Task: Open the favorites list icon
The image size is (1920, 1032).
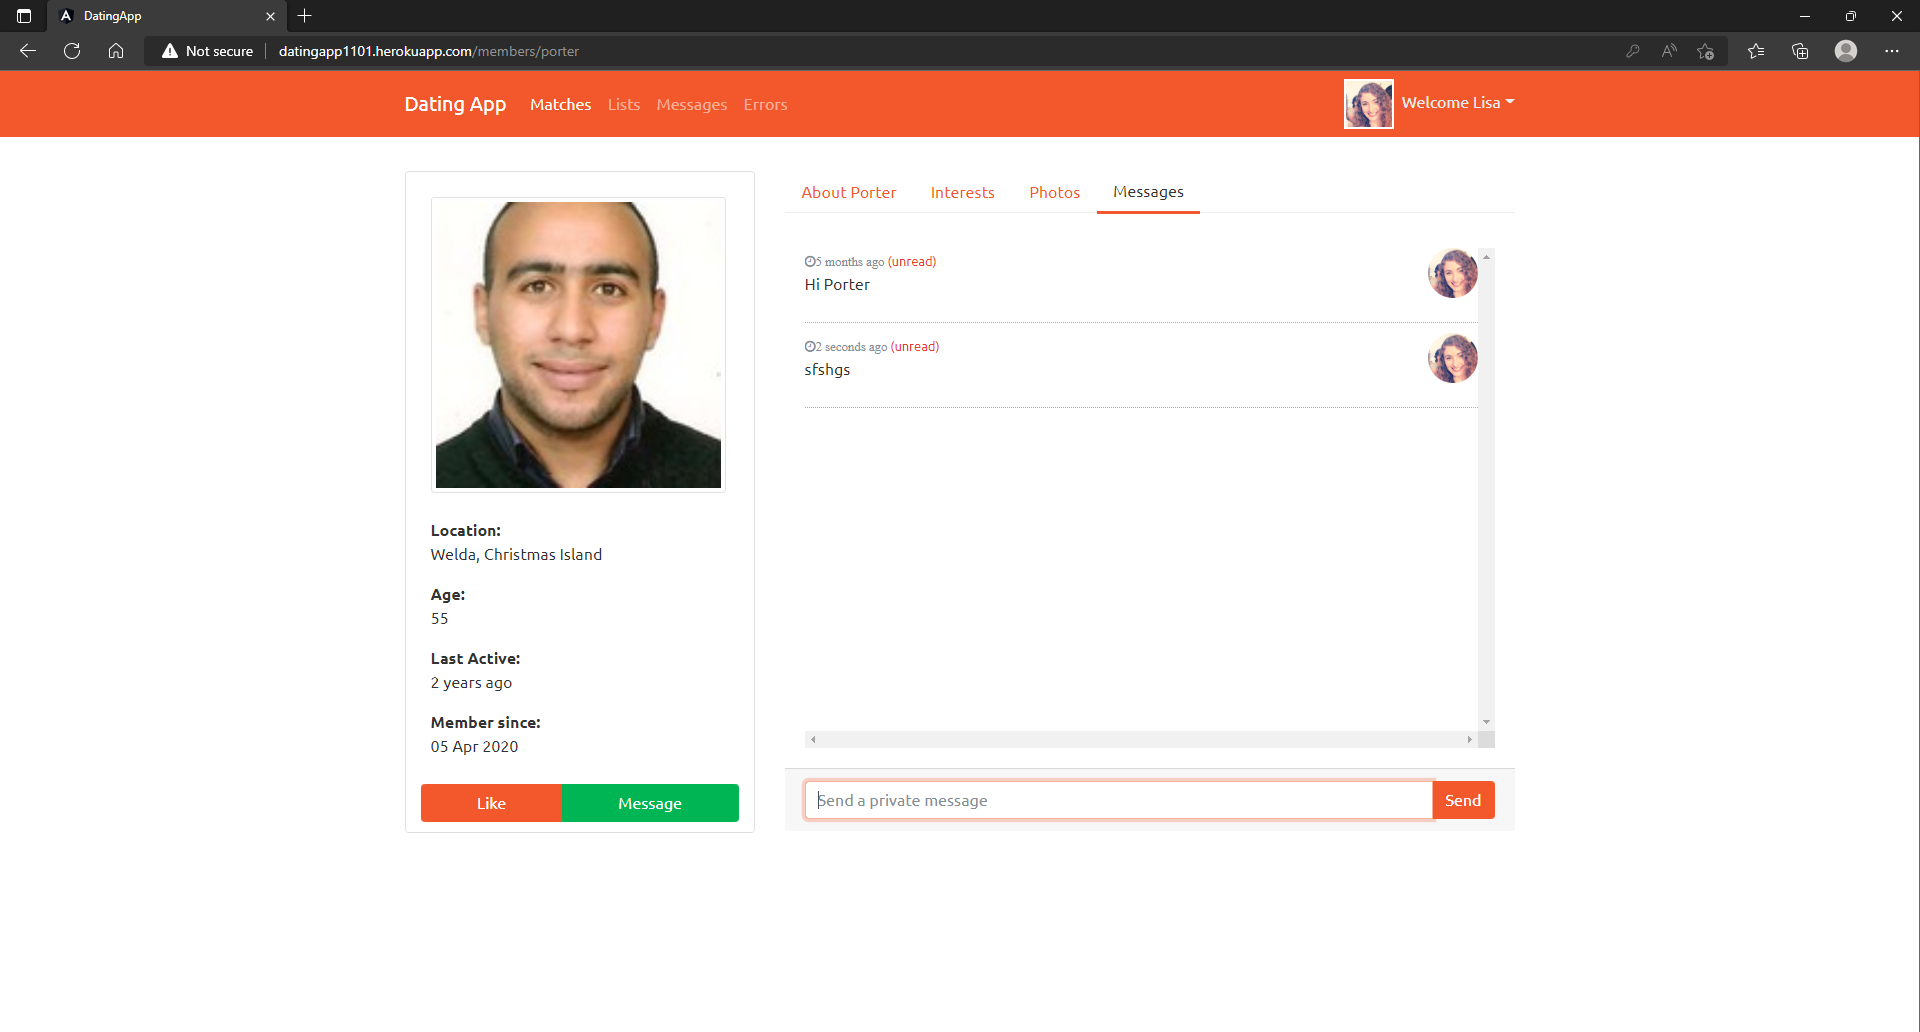Action: pos(1756,51)
